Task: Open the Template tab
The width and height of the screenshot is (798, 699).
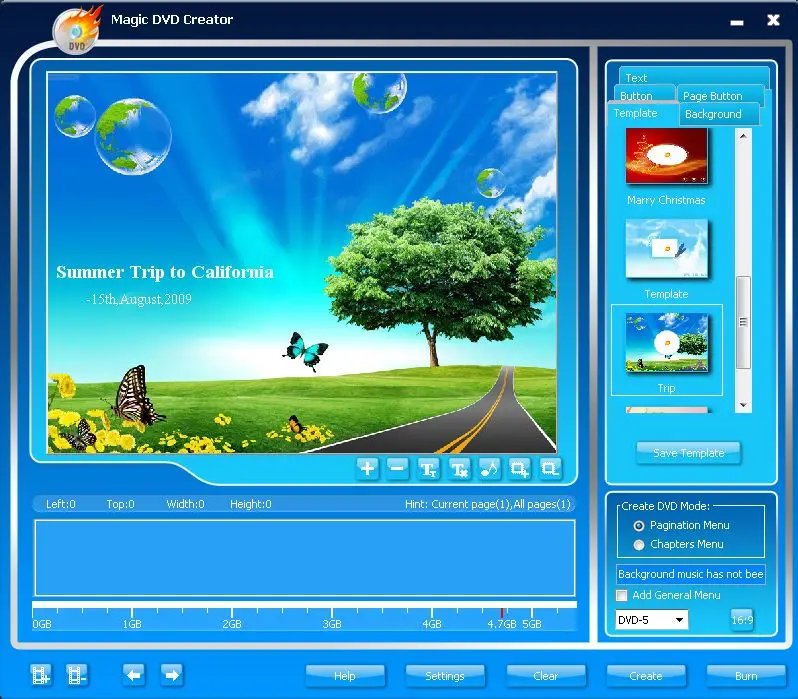Action: click(643, 113)
